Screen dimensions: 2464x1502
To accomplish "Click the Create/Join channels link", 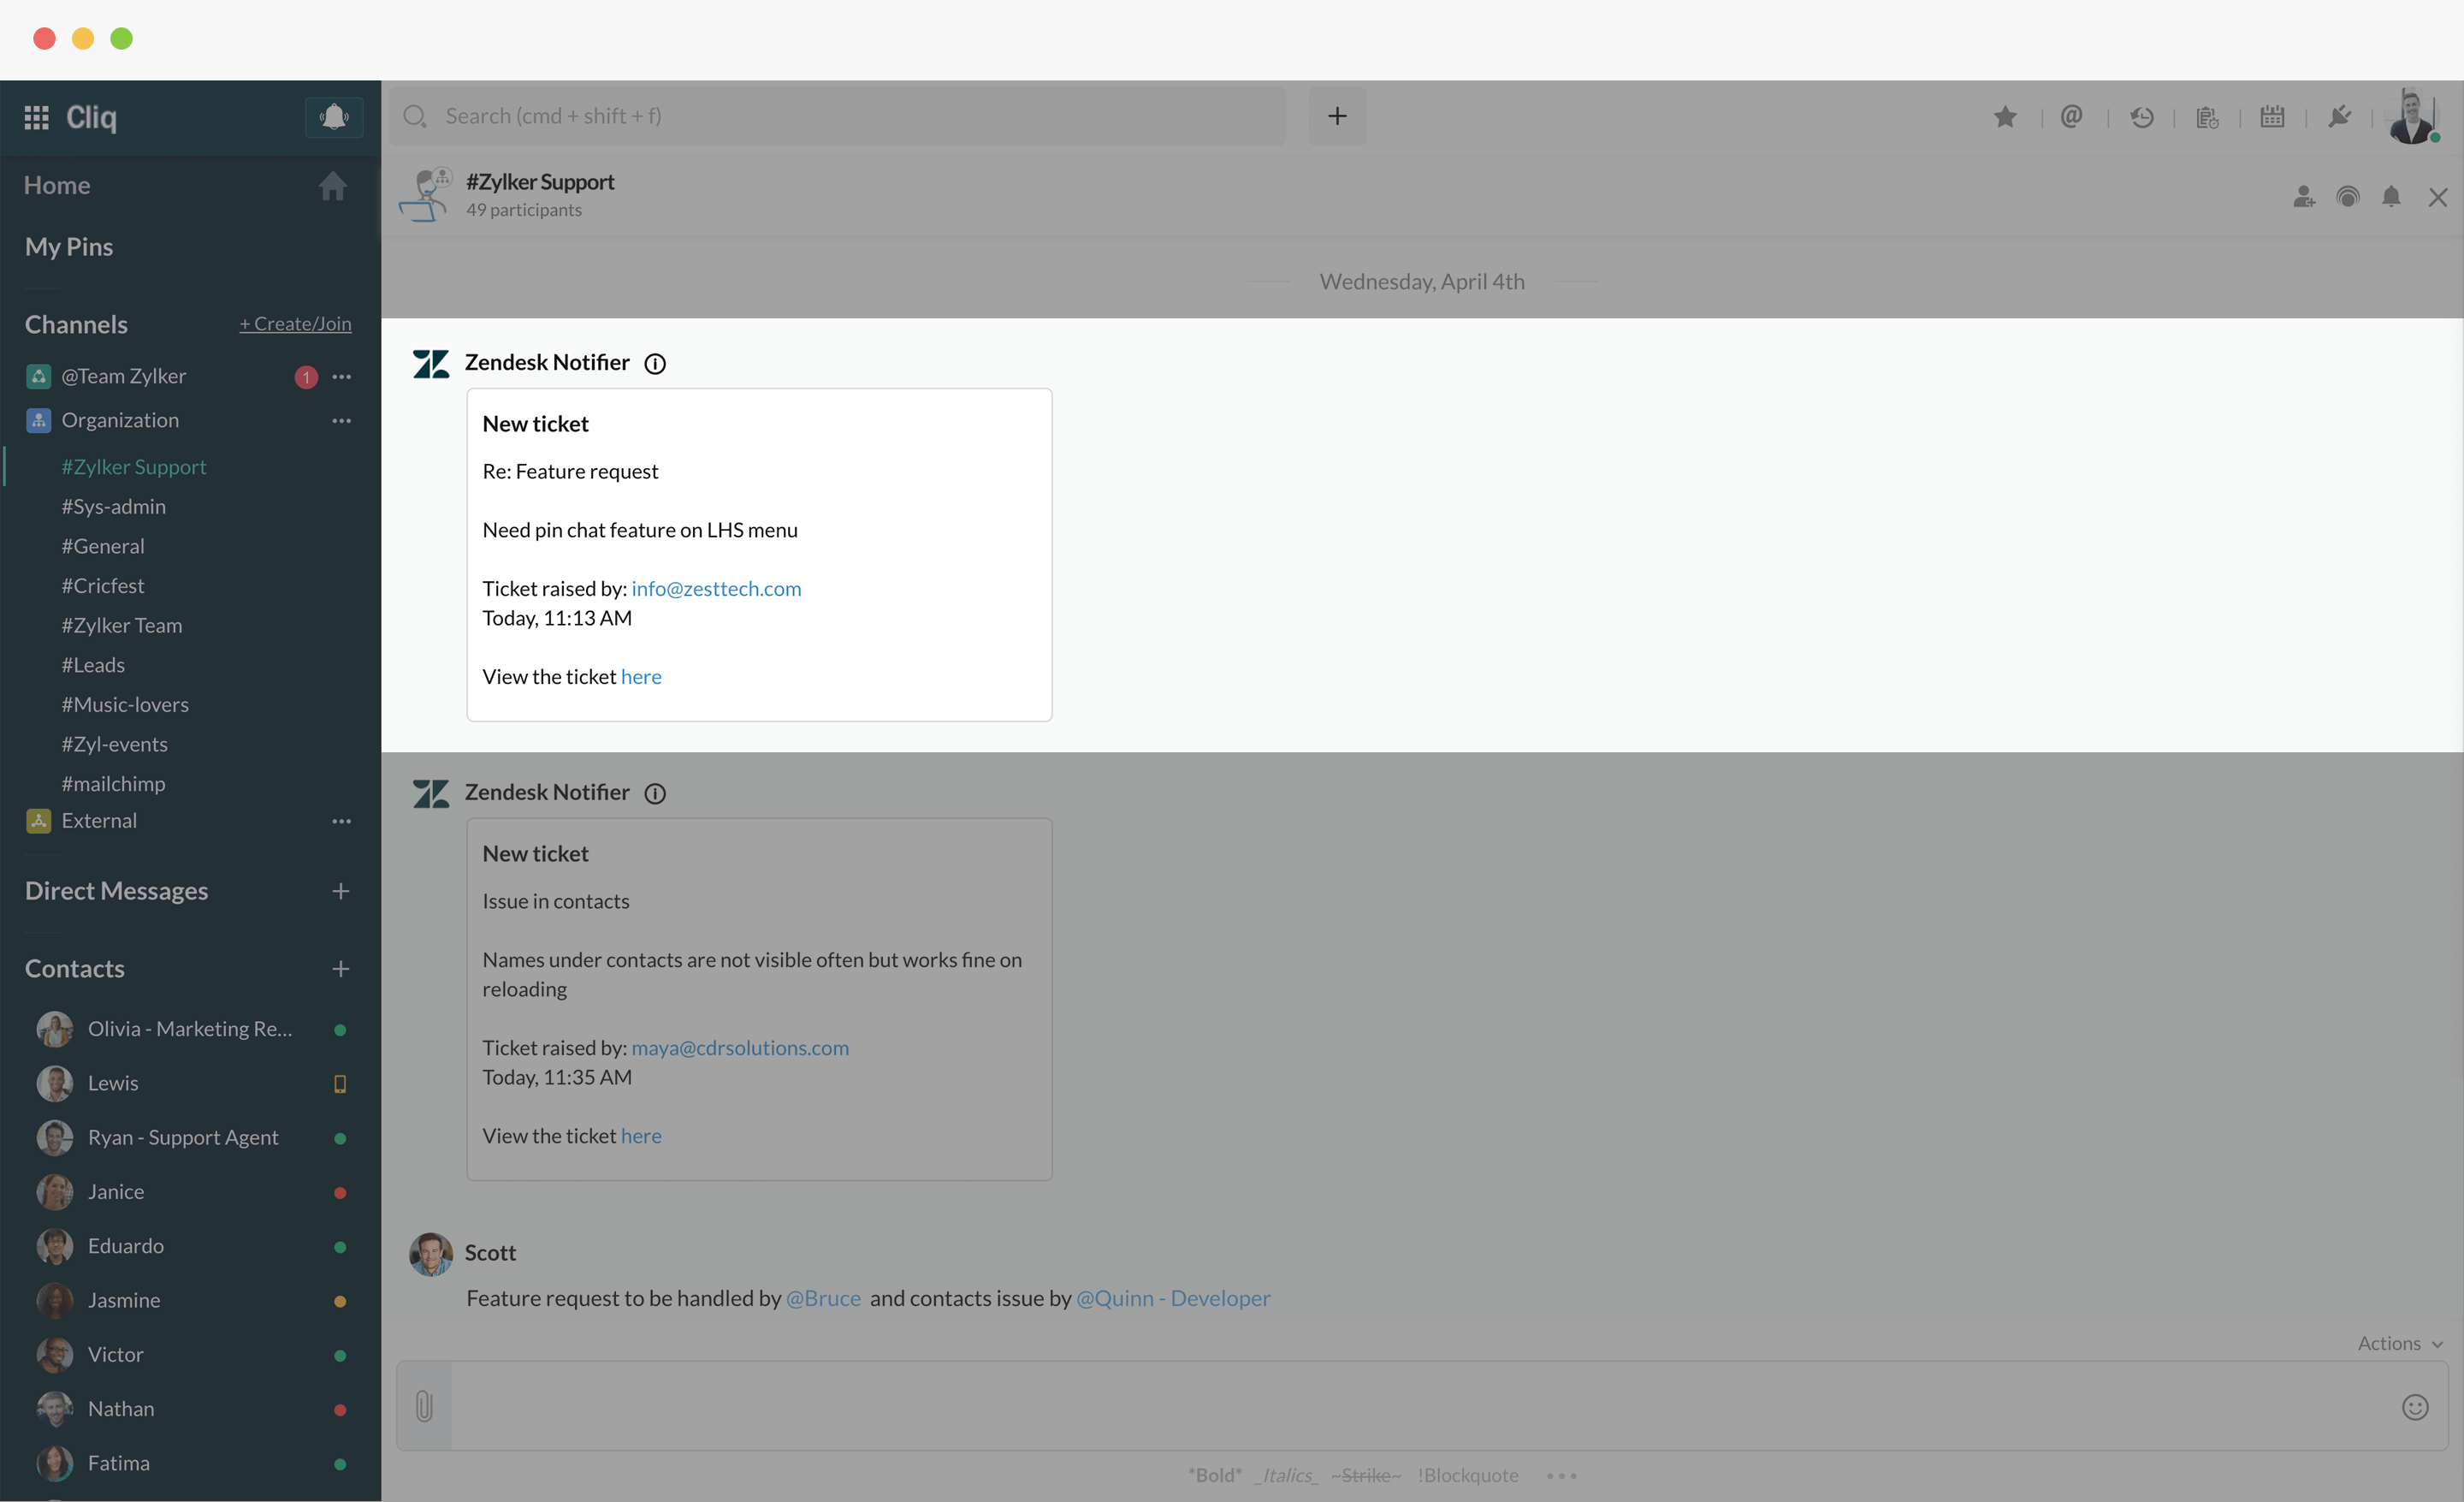I will tap(295, 324).
